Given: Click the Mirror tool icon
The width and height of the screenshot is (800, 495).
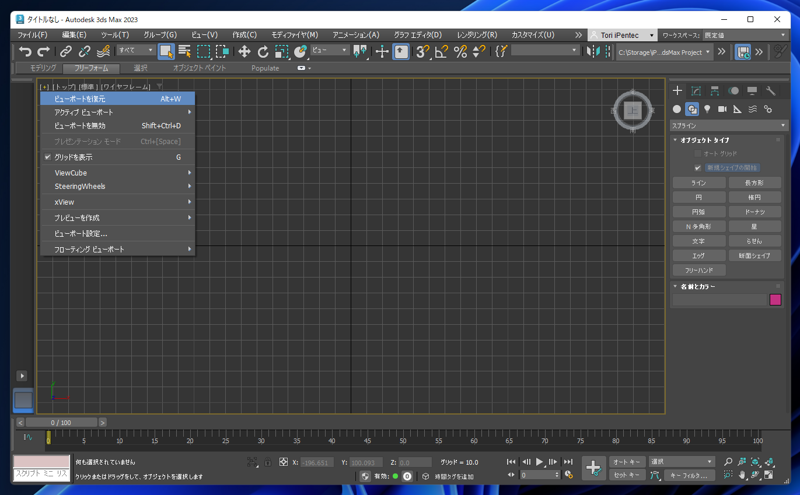Looking at the screenshot, I should [x=593, y=52].
